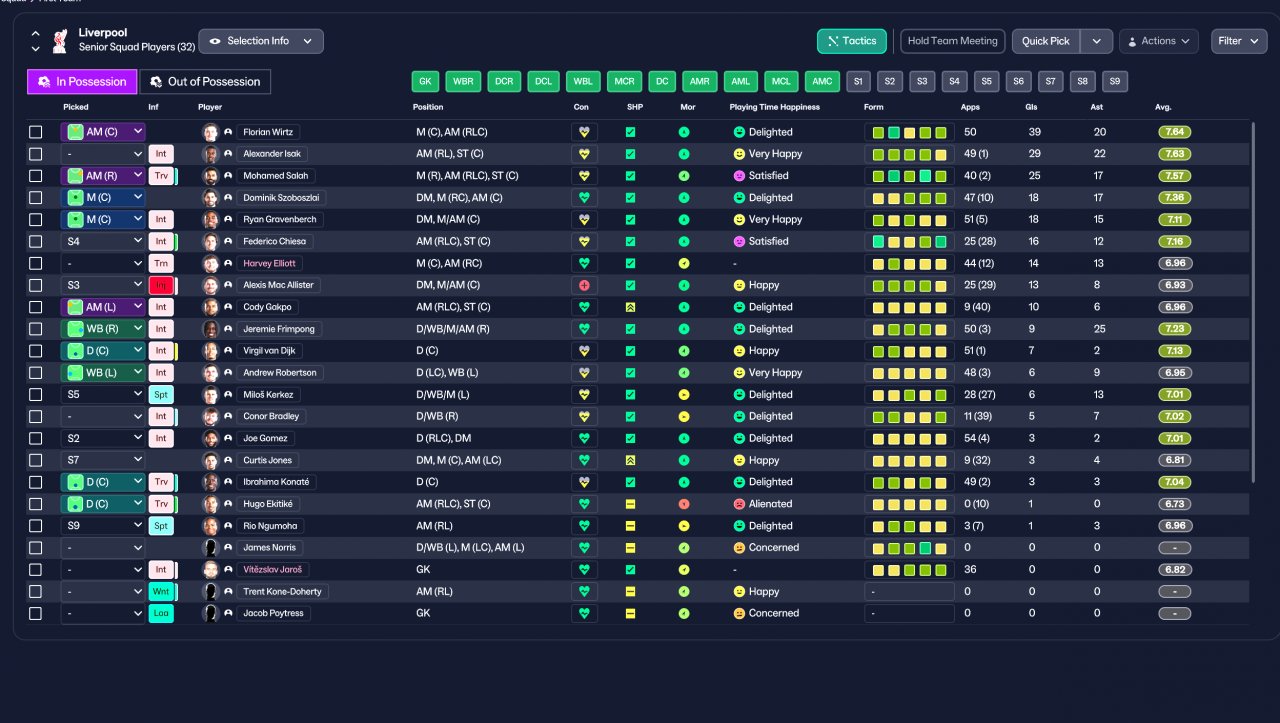Open the Quick Pick arrow dropdown
1280x723 pixels.
1097,41
